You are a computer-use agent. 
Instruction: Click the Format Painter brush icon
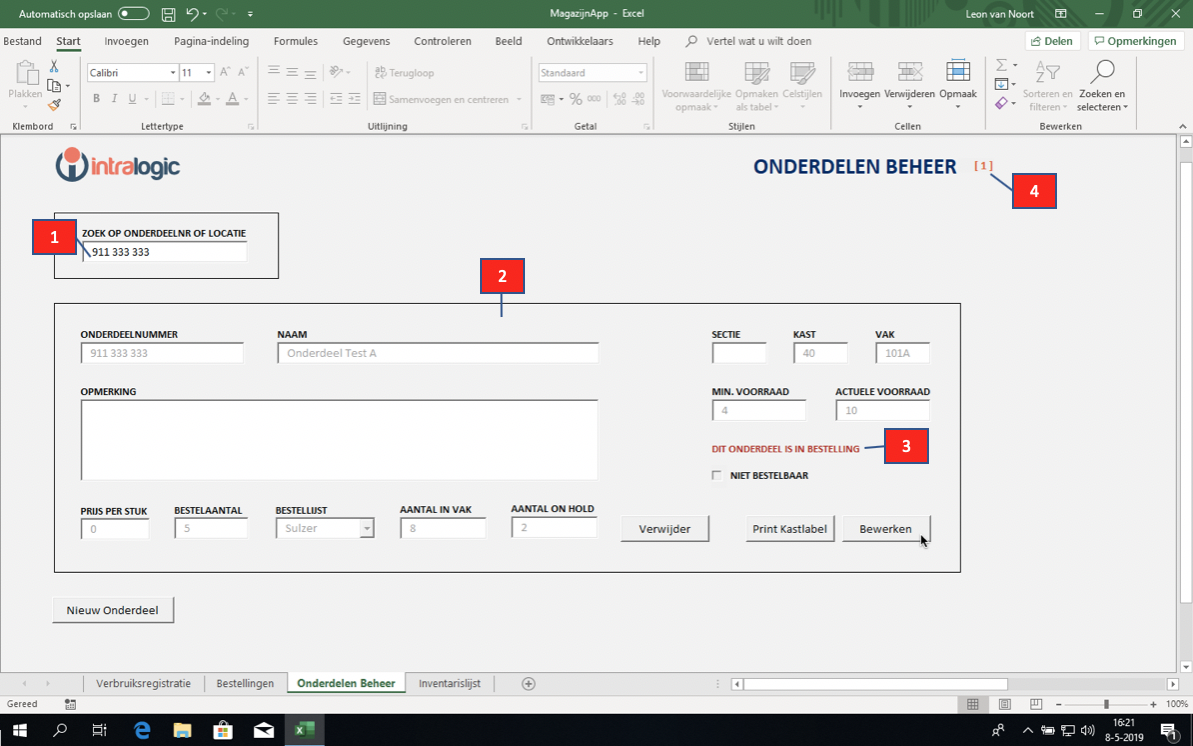tap(54, 105)
